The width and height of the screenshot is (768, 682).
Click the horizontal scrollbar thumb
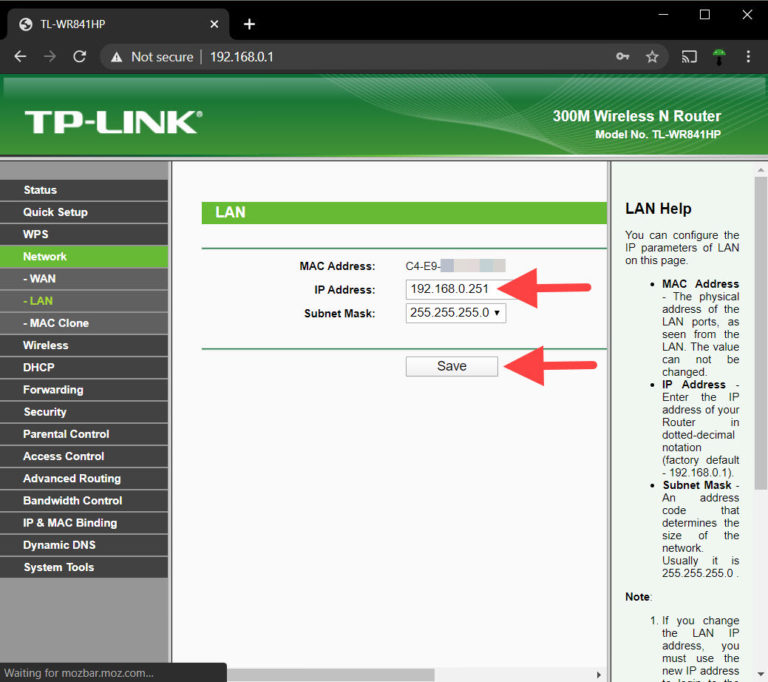point(331,675)
